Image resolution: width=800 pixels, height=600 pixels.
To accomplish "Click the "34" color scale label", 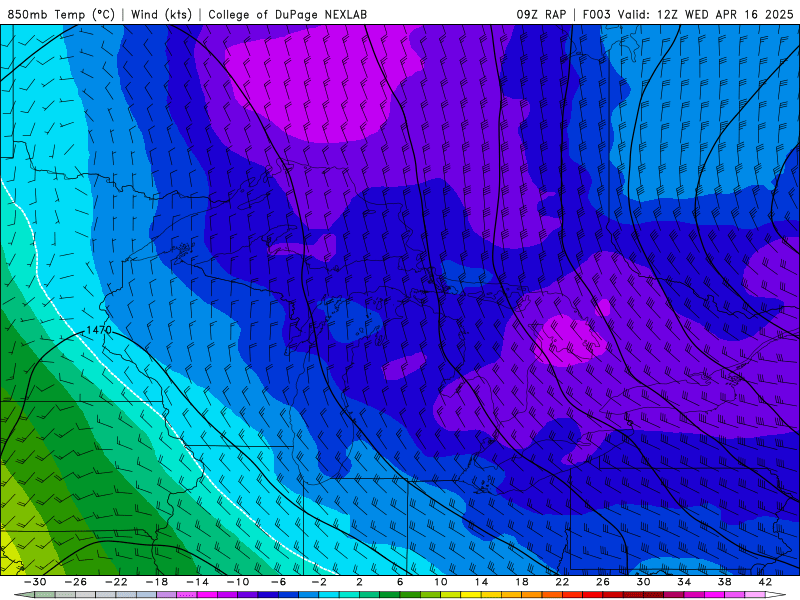I will click(684, 582).
